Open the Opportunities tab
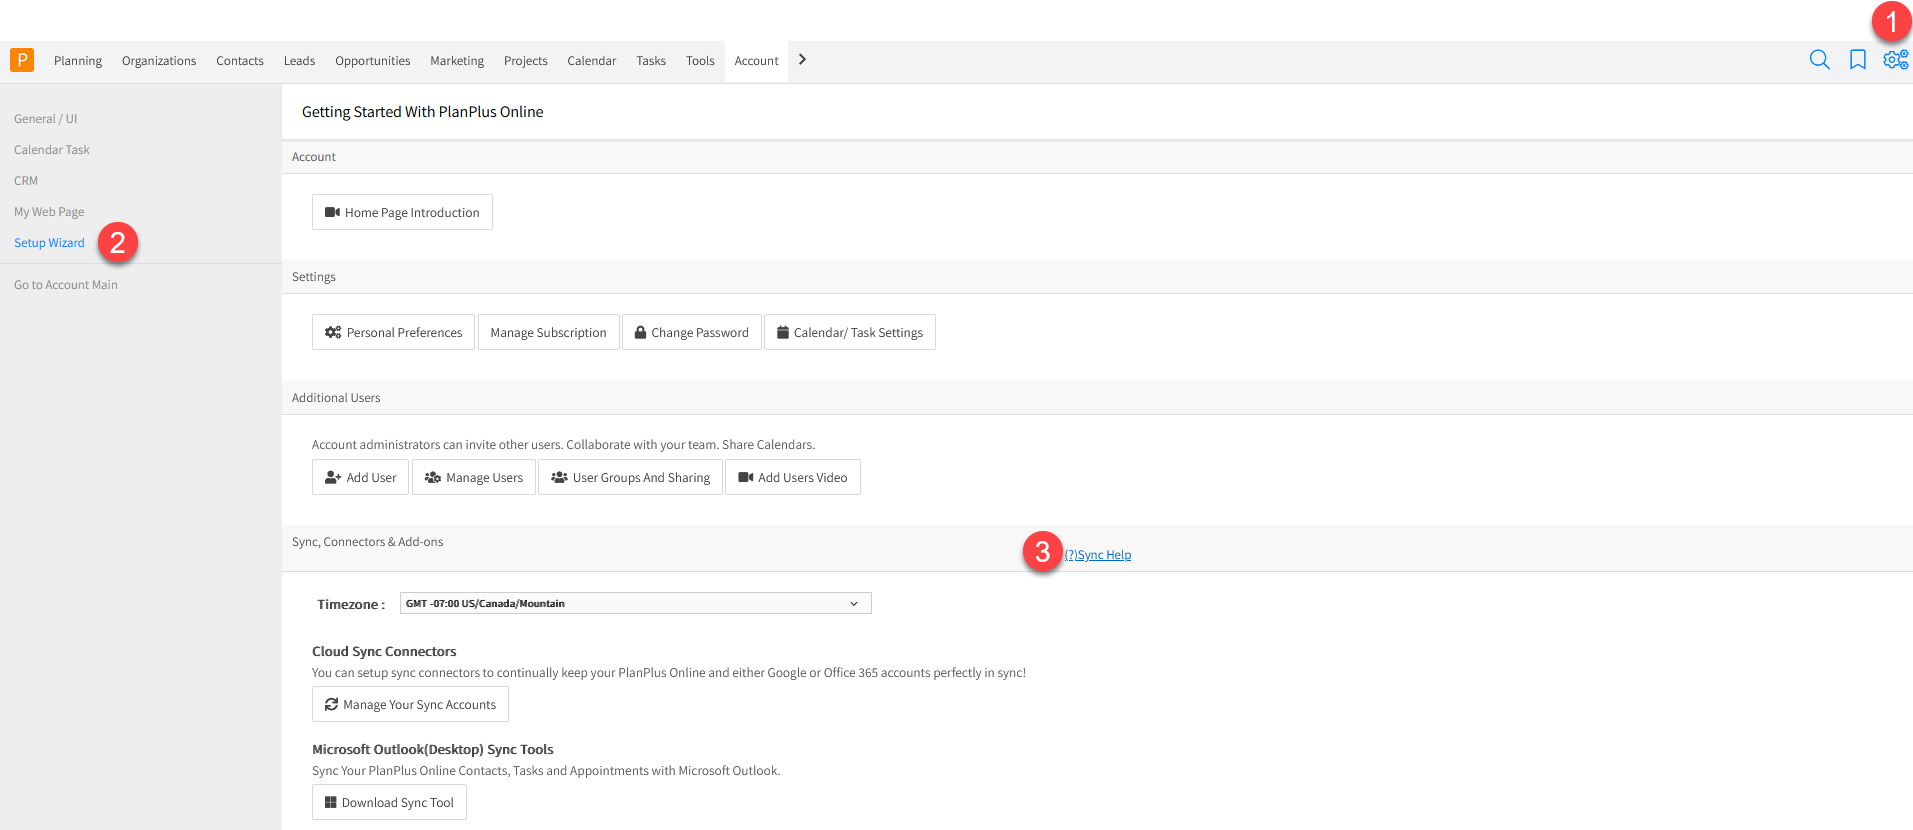 point(373,61)
